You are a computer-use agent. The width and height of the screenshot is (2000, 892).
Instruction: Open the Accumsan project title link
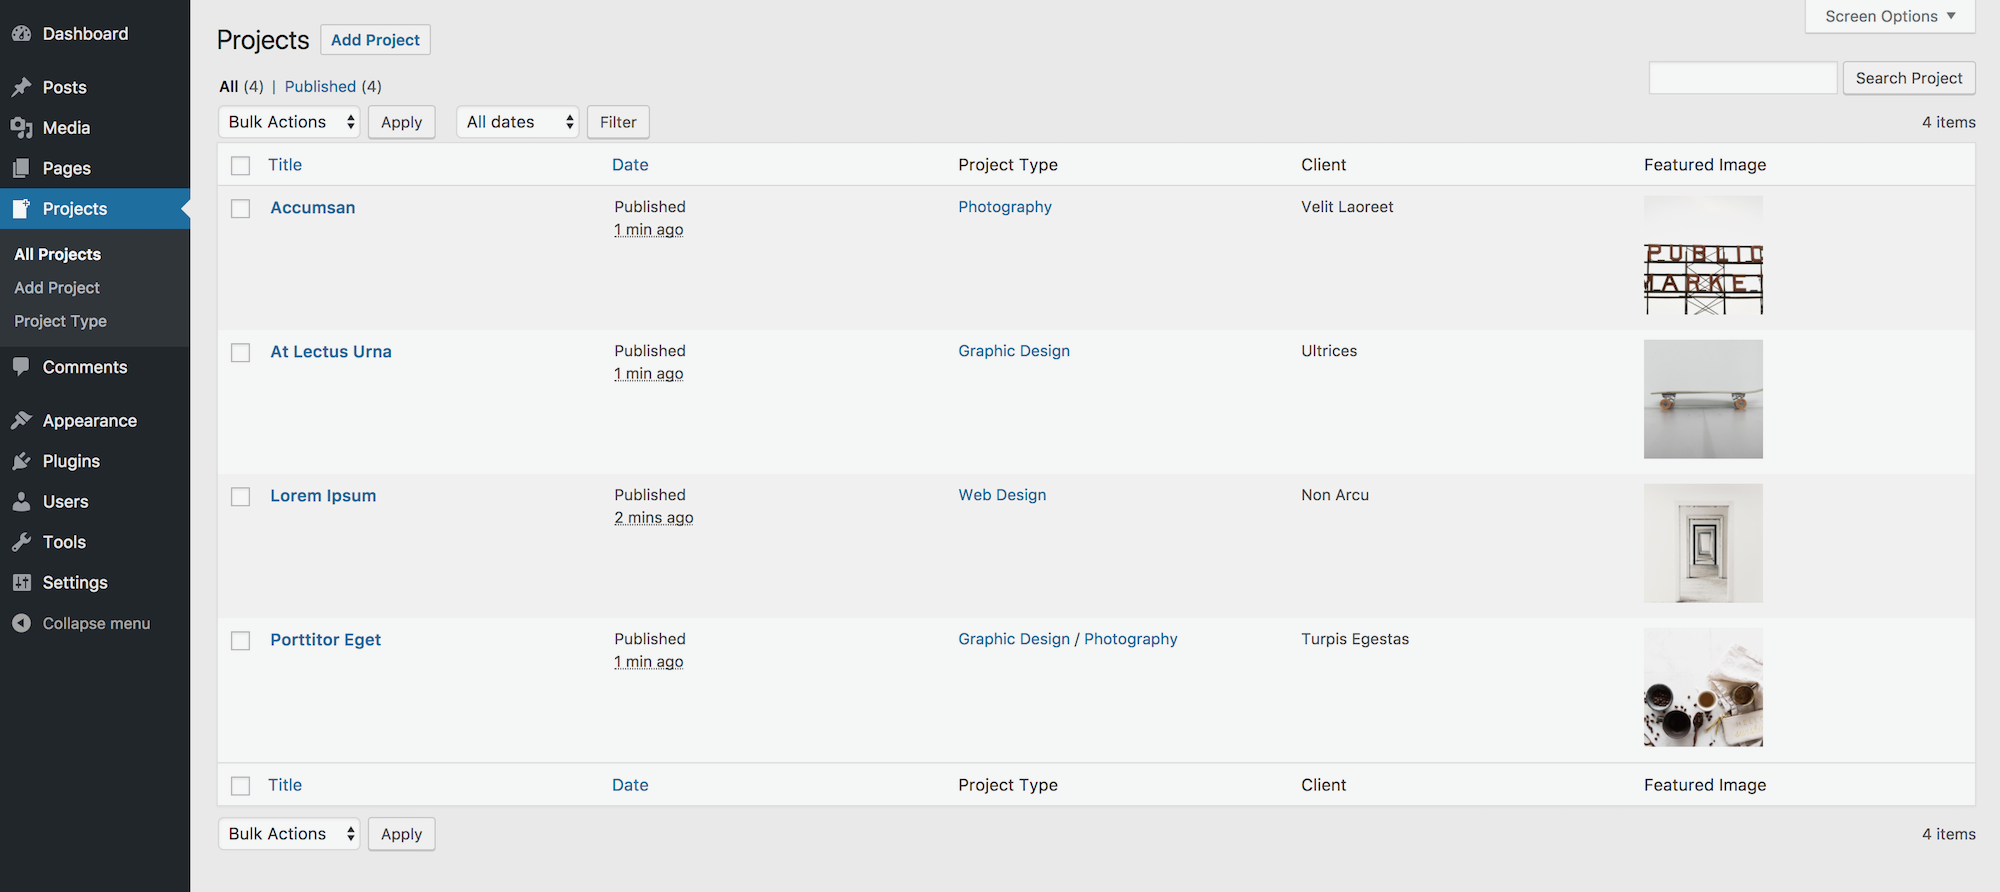tap(313, 208)
